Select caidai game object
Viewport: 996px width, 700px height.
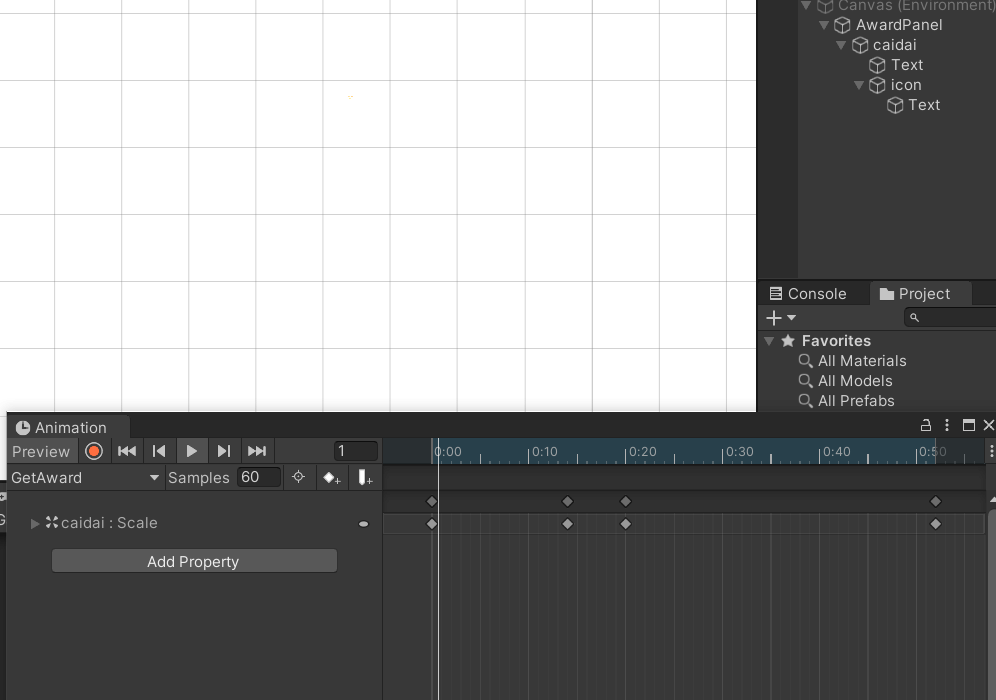point(894,45)
